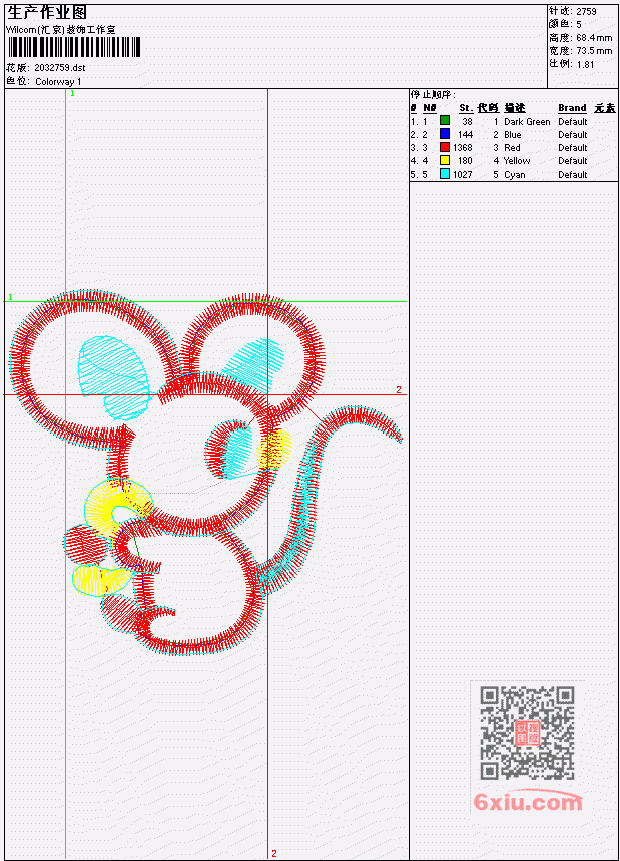Click the Cyan color swatch
The width and height of the screenshot is (620, 861).
point(445,174)
